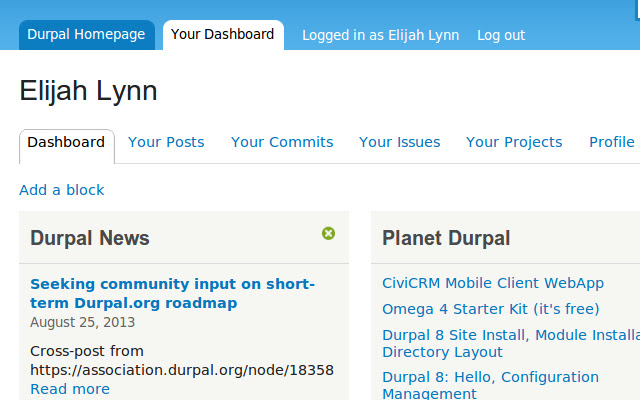
Task: Select the Your Dashboard tab
Action: pyautogui.click(x=223, y=35)
